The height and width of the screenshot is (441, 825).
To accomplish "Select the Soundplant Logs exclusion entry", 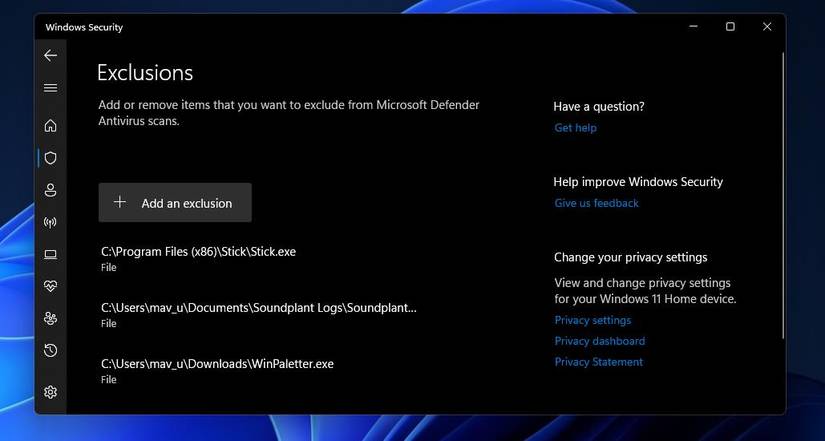I will click(259, 315).
